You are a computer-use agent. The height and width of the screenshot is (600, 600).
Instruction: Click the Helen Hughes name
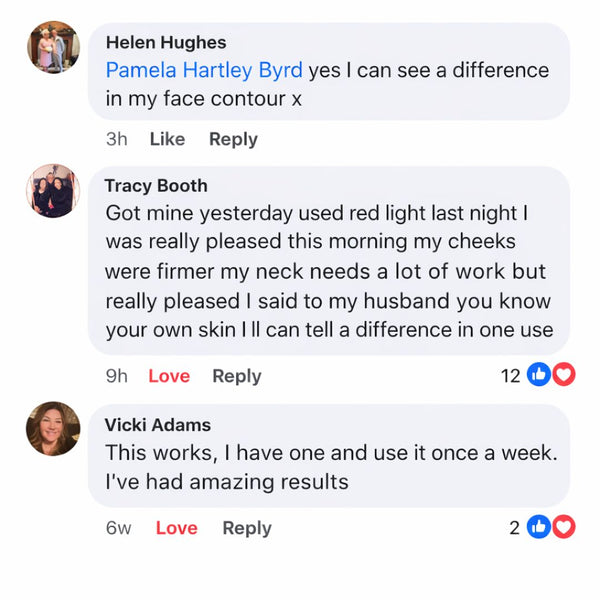pos(165,43)
